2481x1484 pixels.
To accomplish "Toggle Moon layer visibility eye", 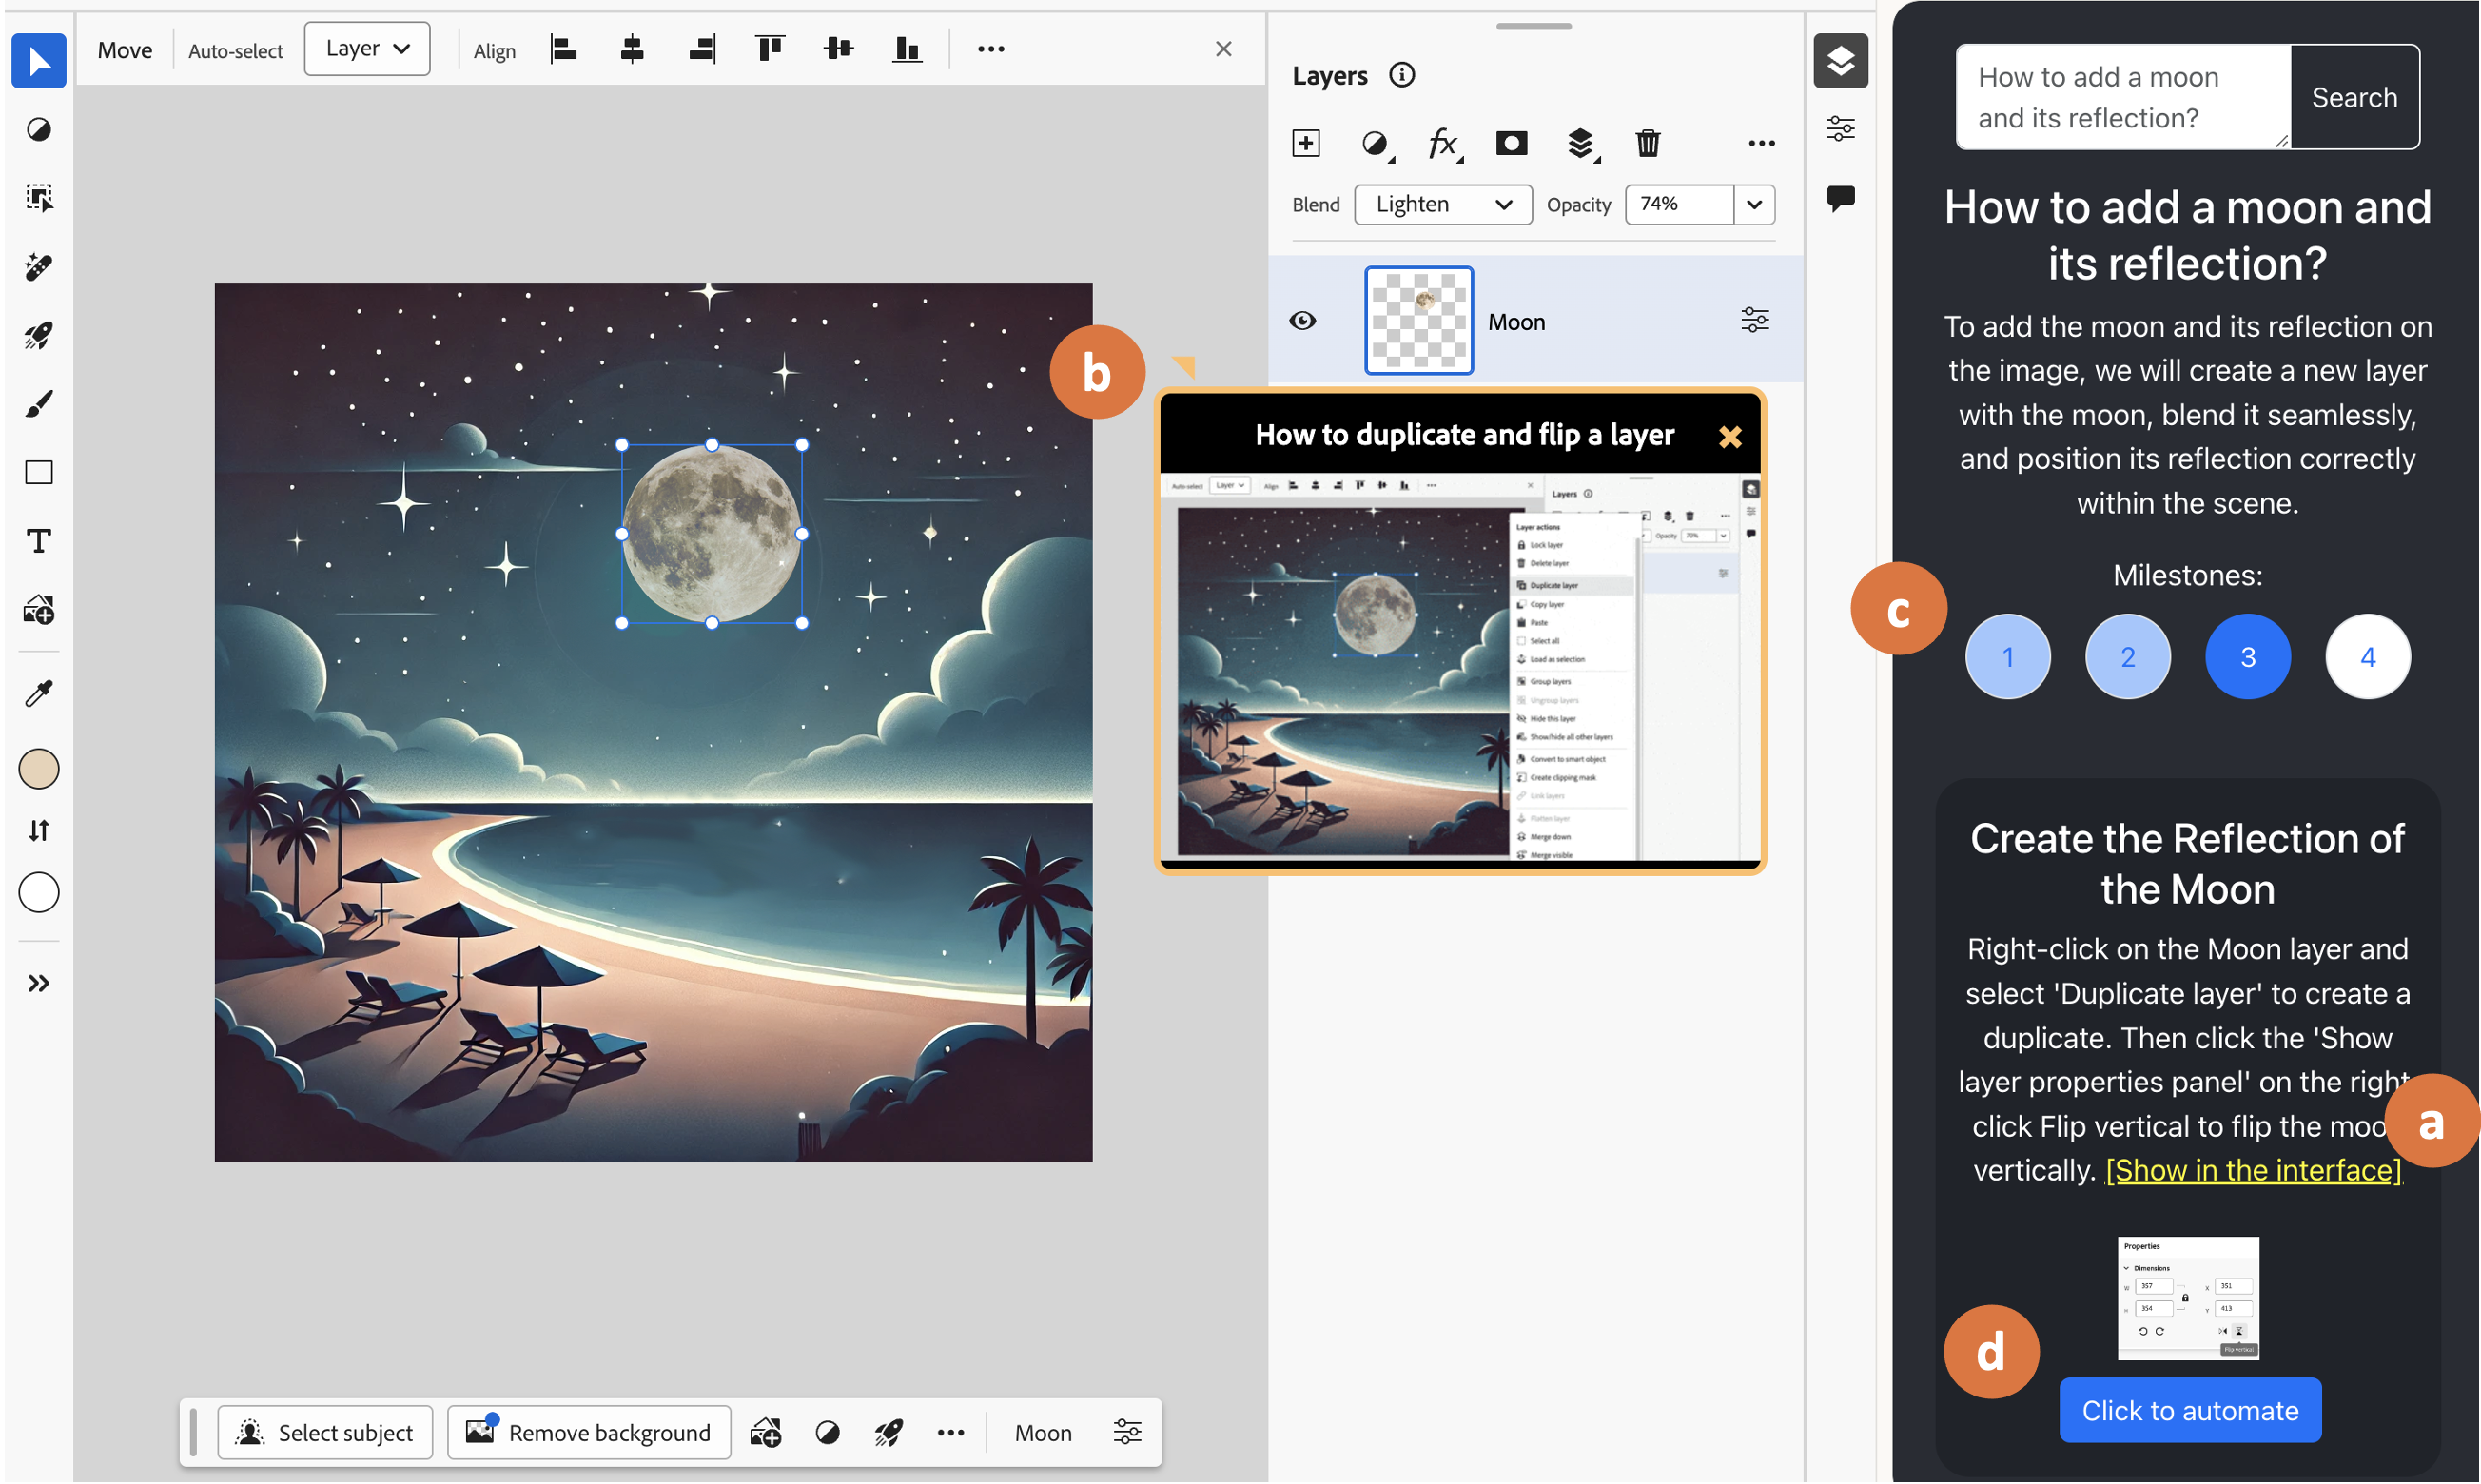I will (1303, 321).
